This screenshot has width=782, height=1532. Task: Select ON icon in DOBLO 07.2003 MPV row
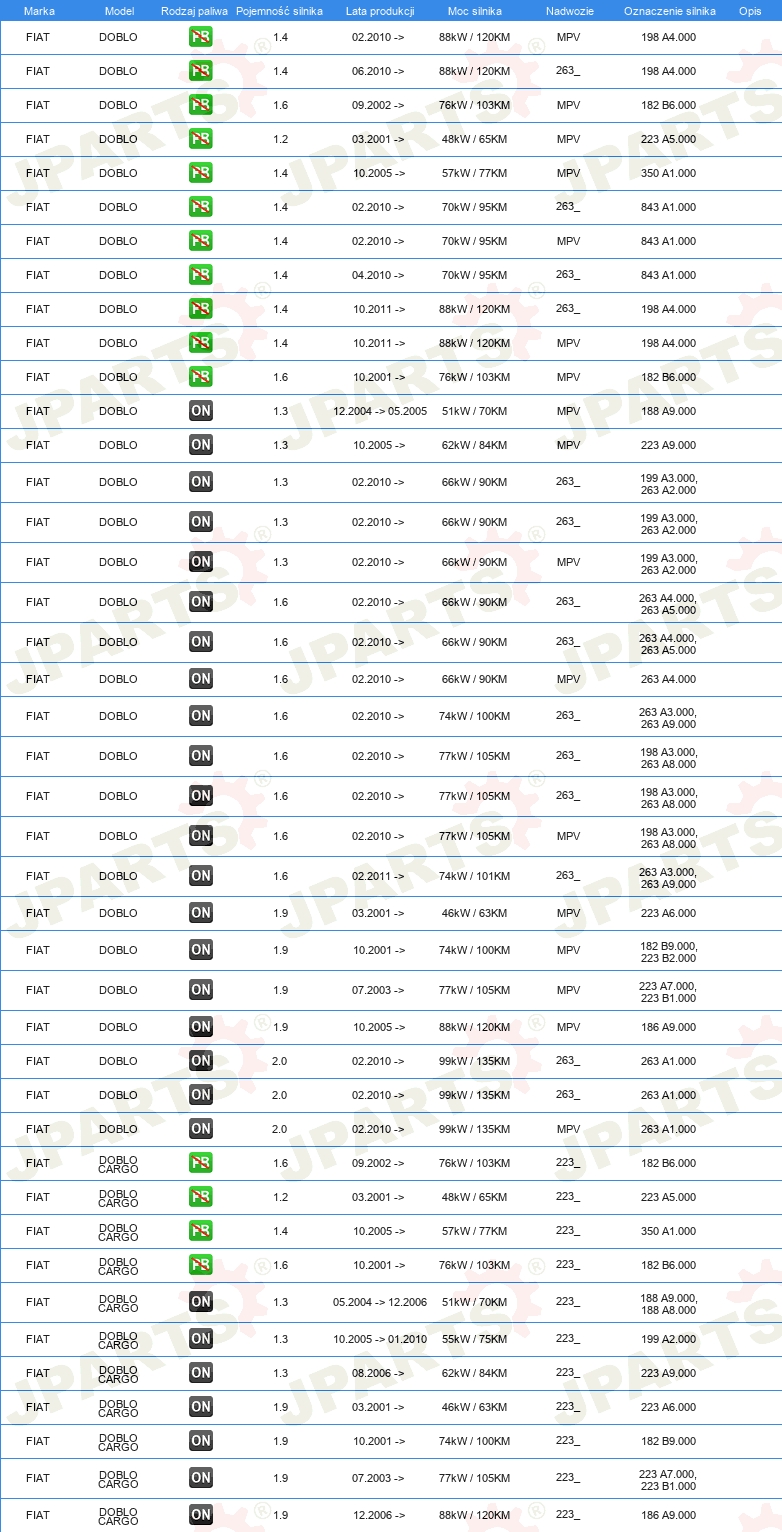point(201,990)
